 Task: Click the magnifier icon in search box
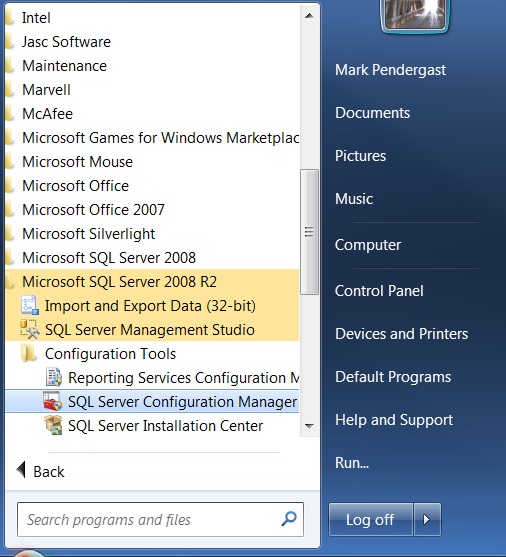pos(289,519)
